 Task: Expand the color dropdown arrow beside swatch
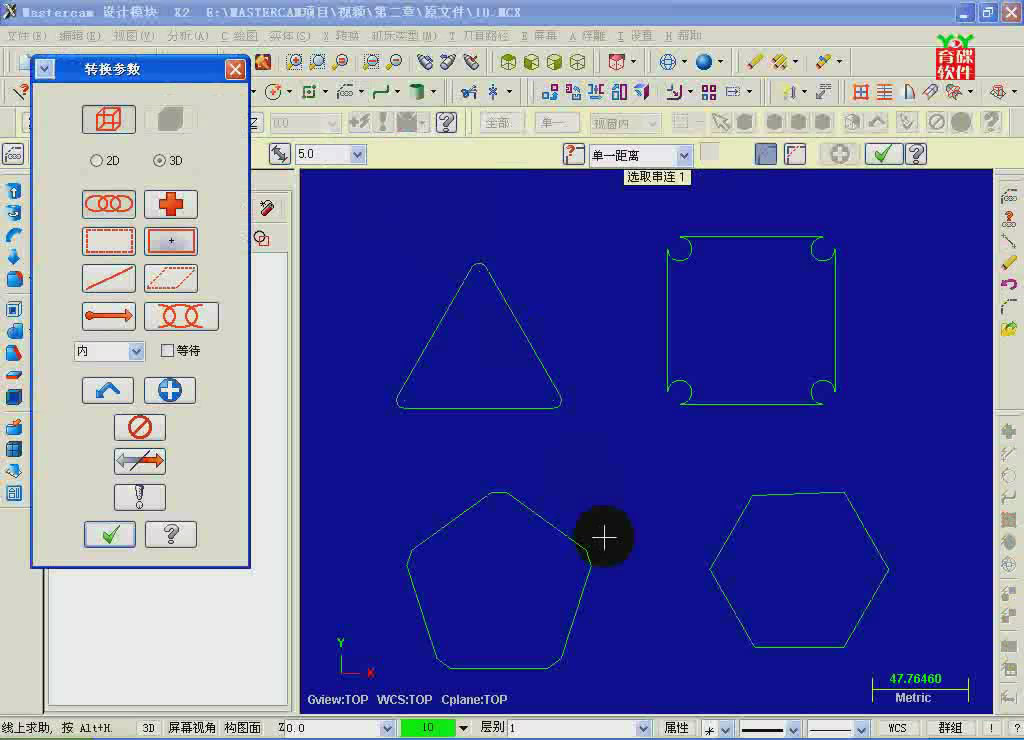[463, 728]
